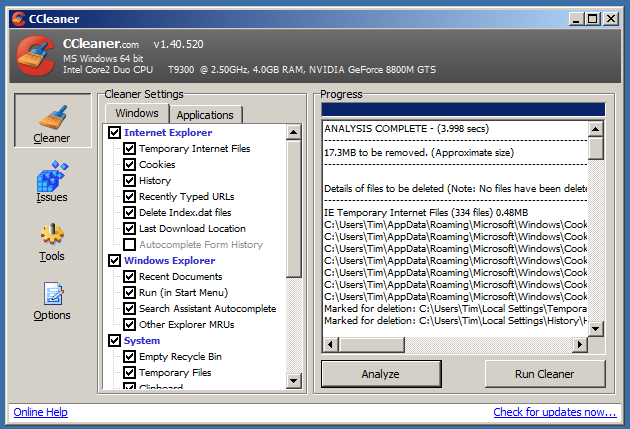The image size is (630, 429).
Task: Click results pane scroll up arrow
Action: 595,129
